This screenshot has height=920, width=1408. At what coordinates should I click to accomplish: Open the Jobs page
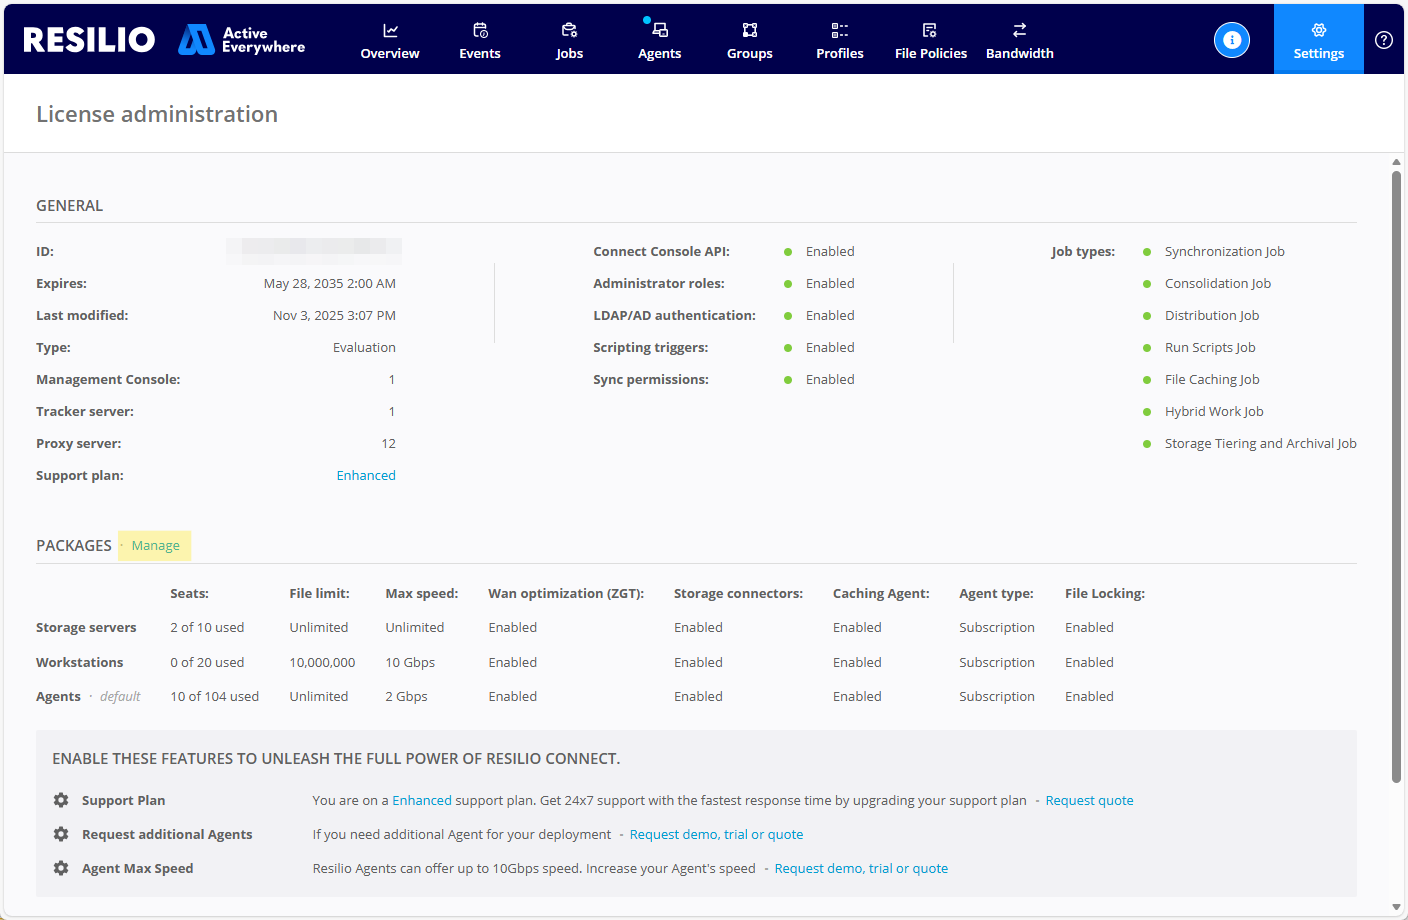pos(569,41)
